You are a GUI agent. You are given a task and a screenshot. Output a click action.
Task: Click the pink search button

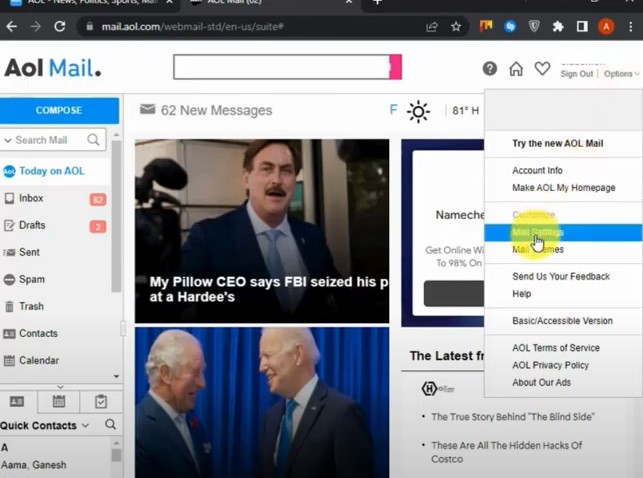395,67
